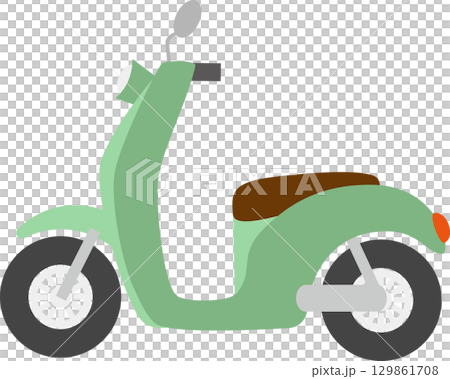Click the scooter illustration image
450x379 pixels.
tap(225, 180)
